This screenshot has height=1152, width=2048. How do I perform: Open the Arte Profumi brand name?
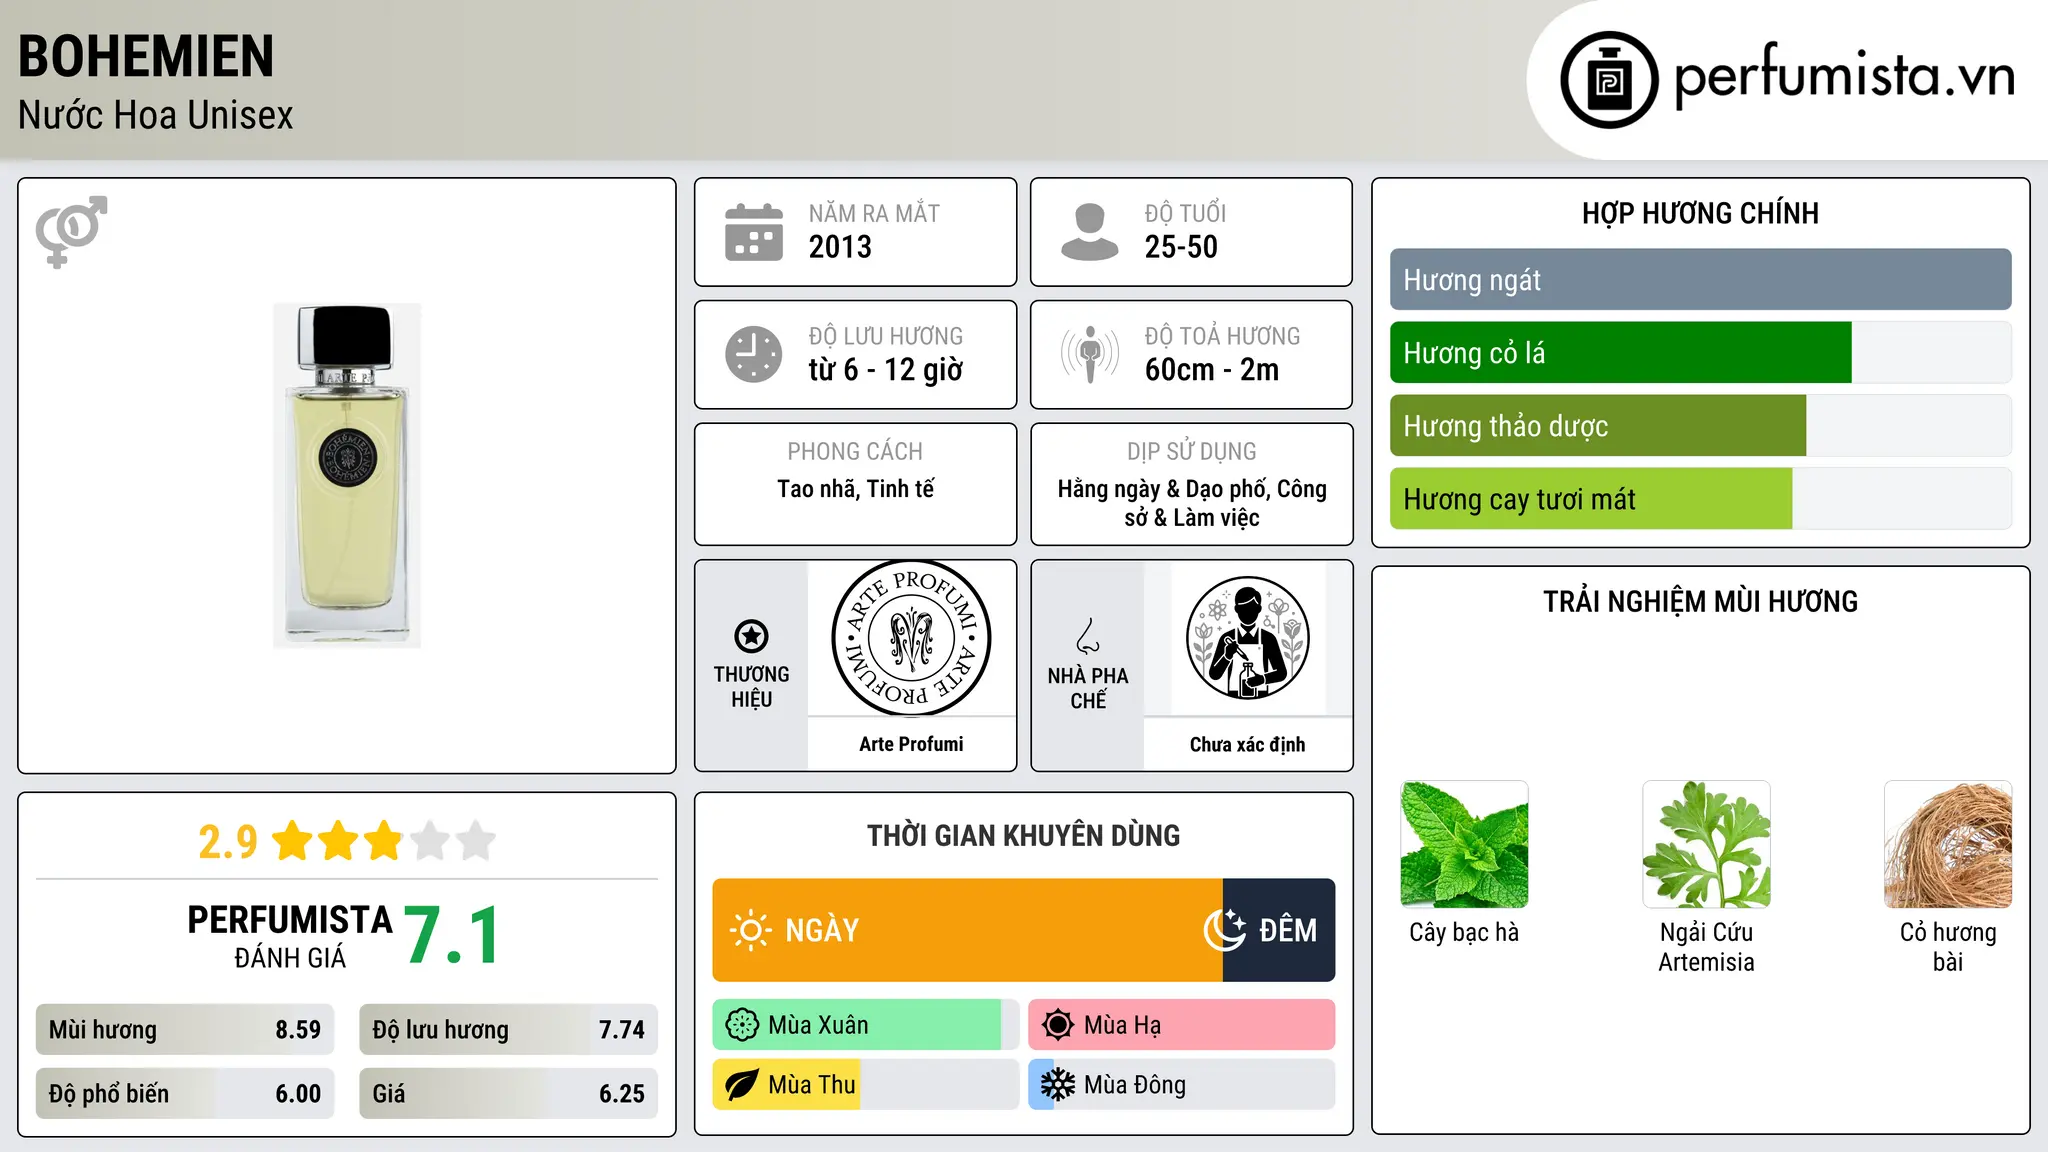[911, 744]
